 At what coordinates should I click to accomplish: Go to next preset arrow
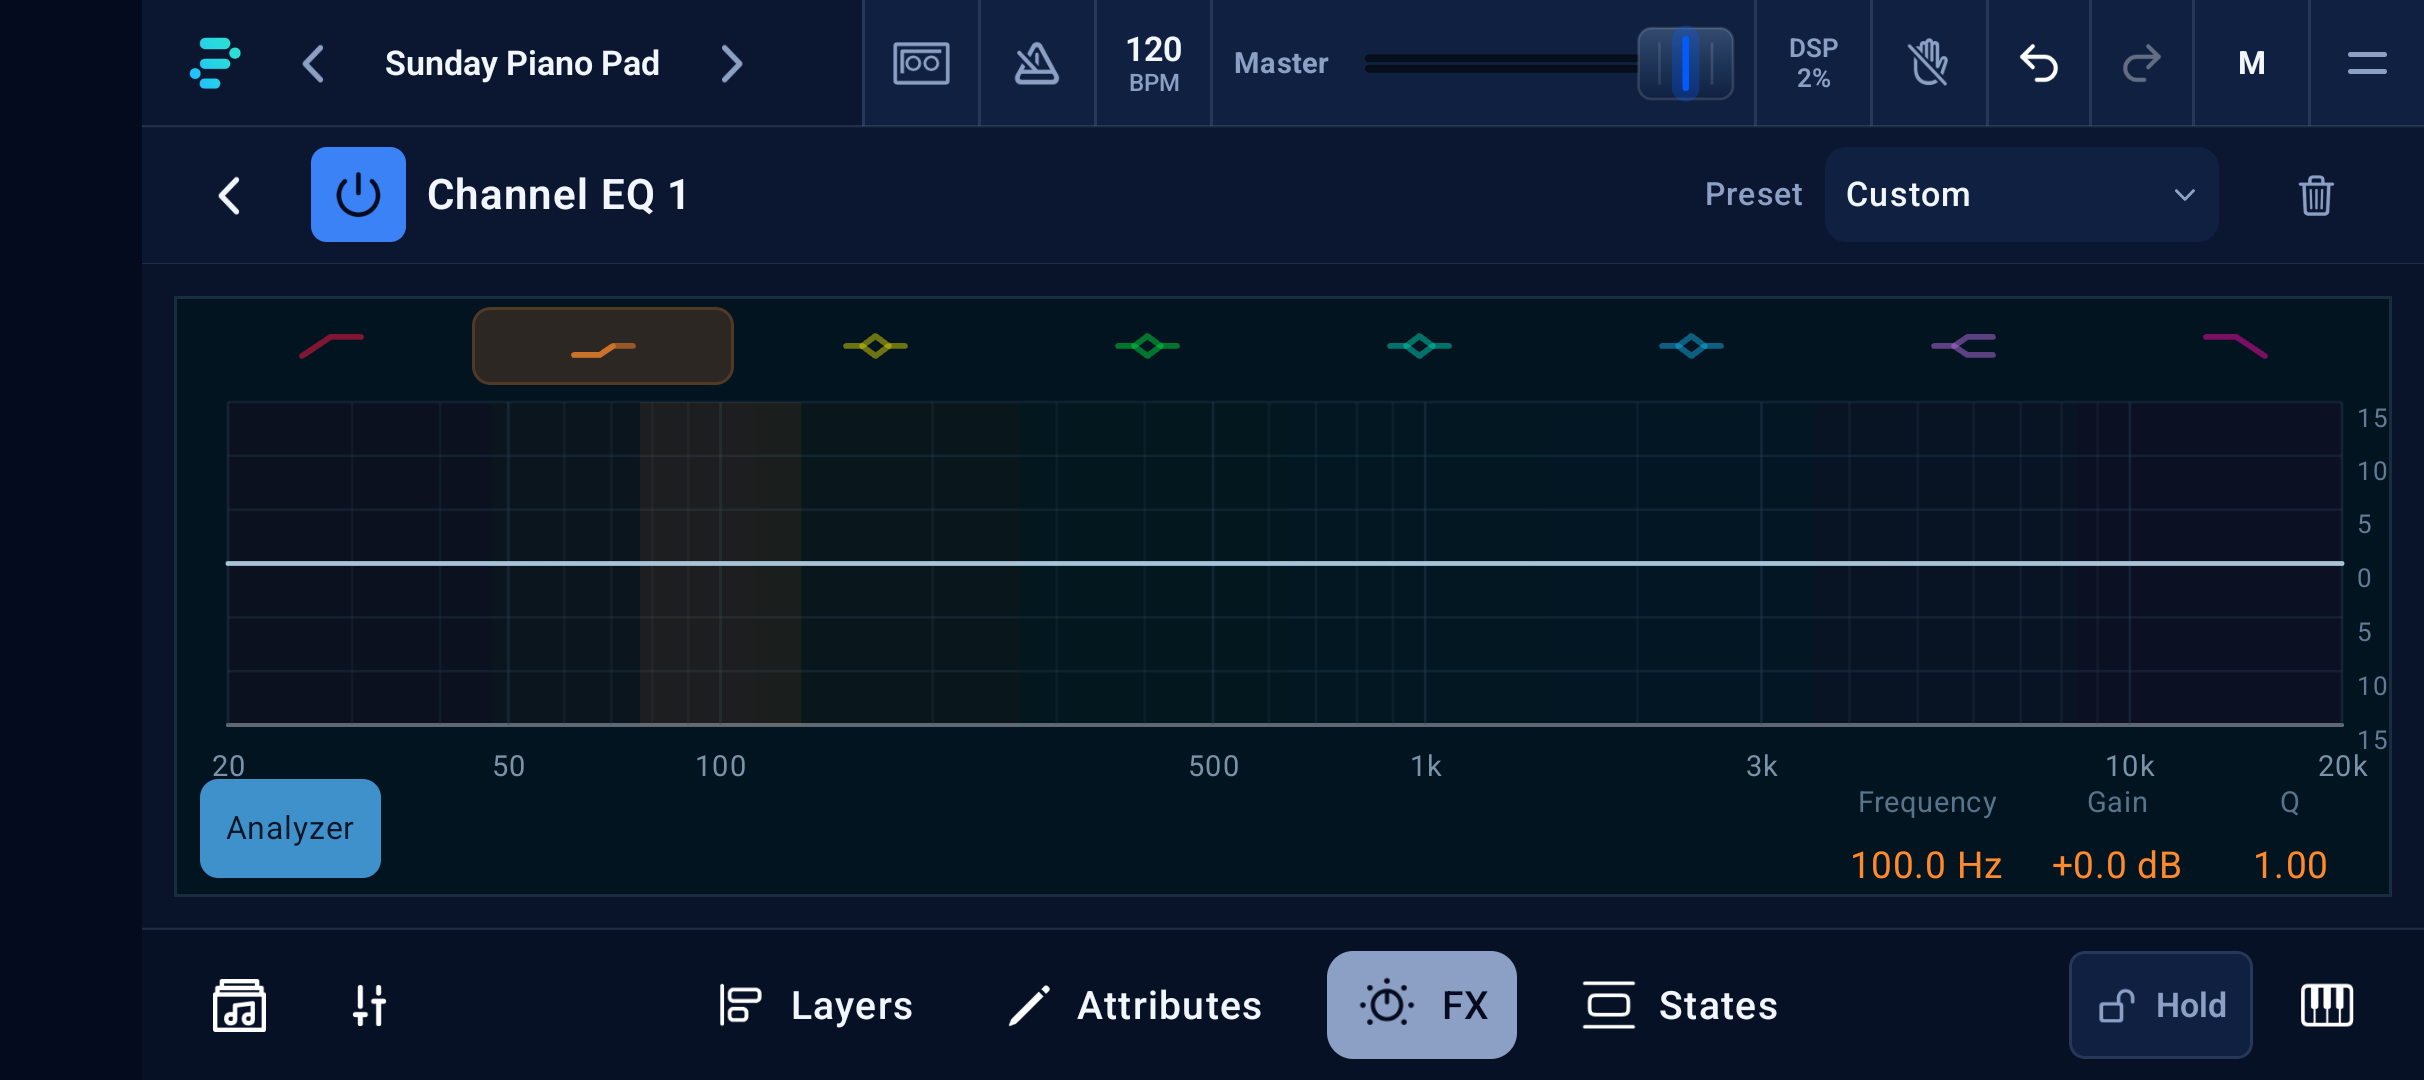(x=733, y=63)
